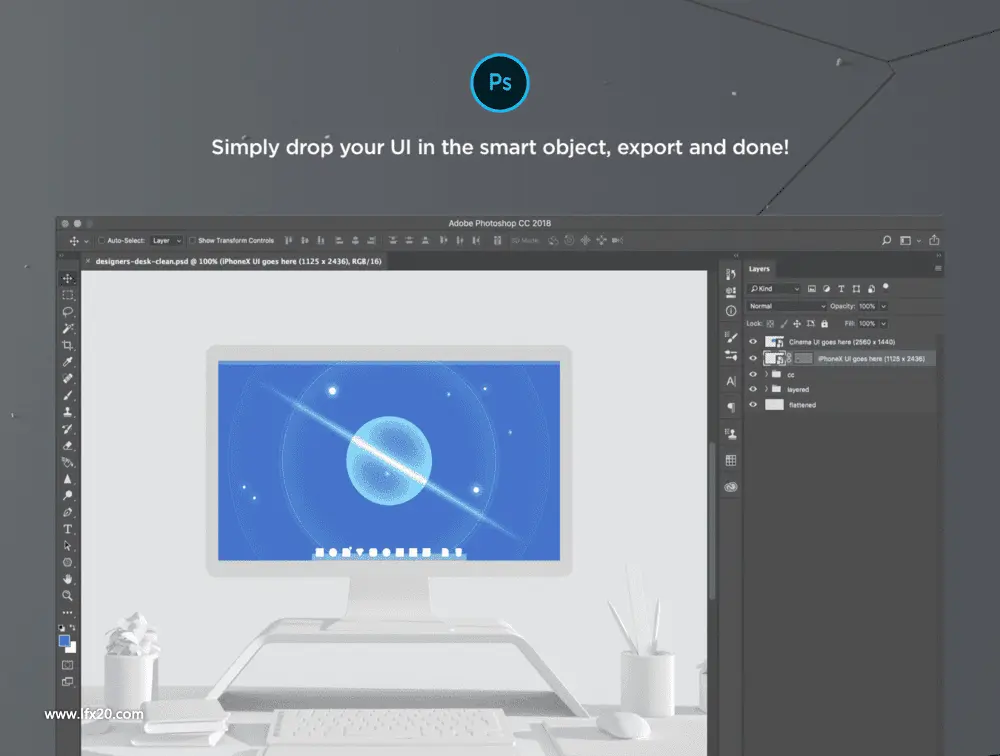Screen dimensions: 1000x756
Task: Select the Magic Wand tool
Action: point(67,329)
